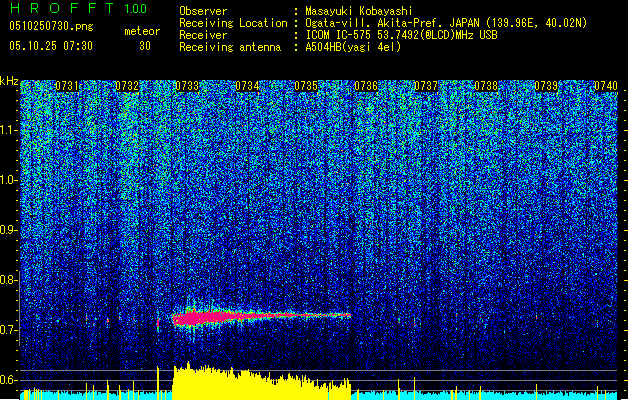Click the 0735 time marker
This screenshot has height=400, width=629.
point(306,86)
